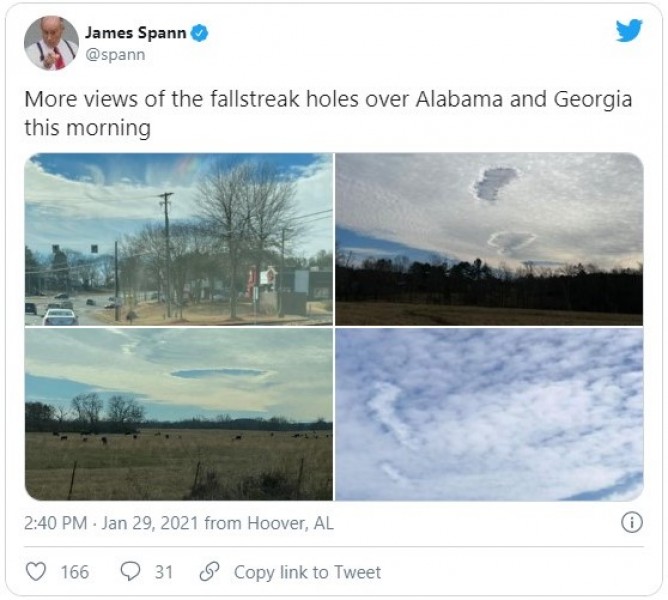Open the close-up cloud streak photo

click(x=489, y=415)
